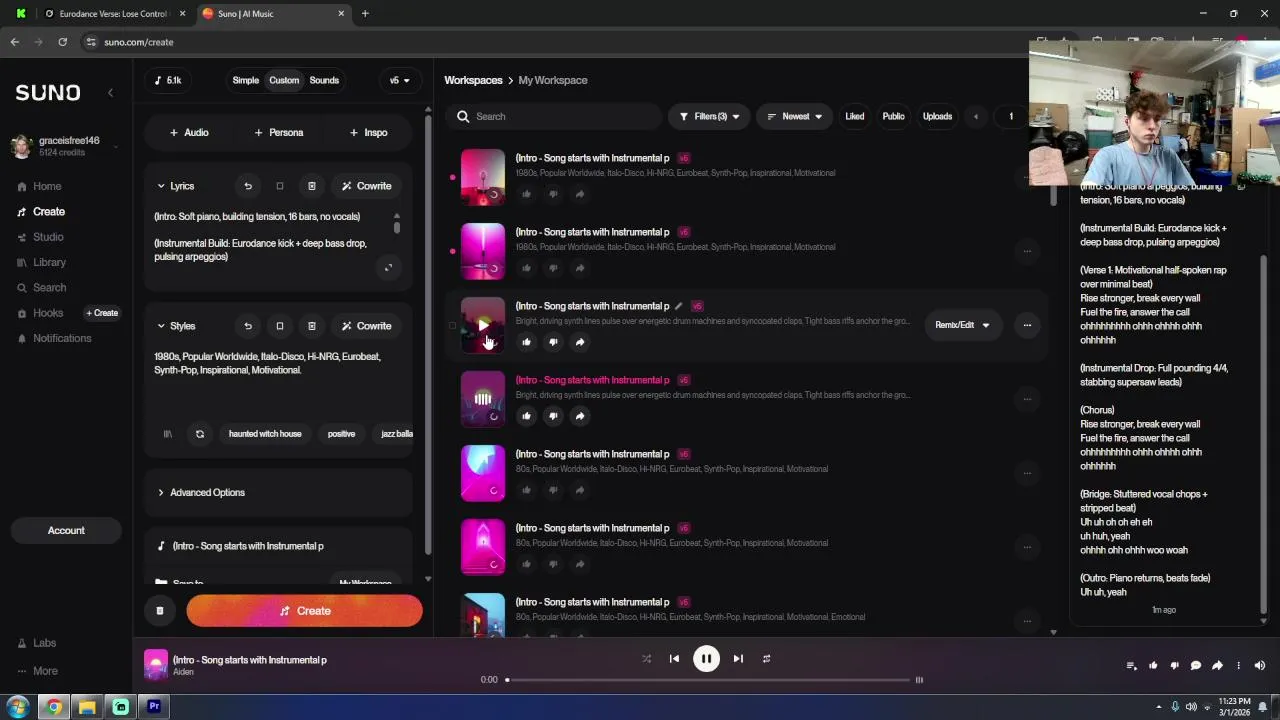The width and height of the screenshot is (1280, 720).
Task: Toggle the Liked filter
Action: pyautogui.click(x=854, y=116)
